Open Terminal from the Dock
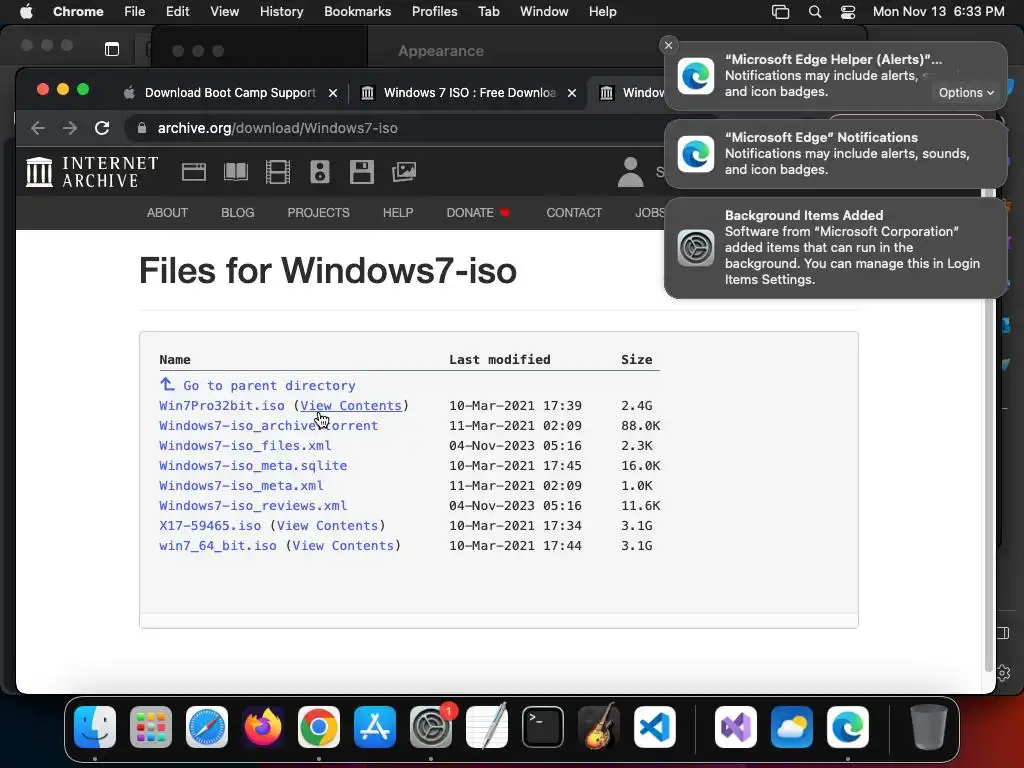The height and width of the screenshot is (768, 1024). 543,727
